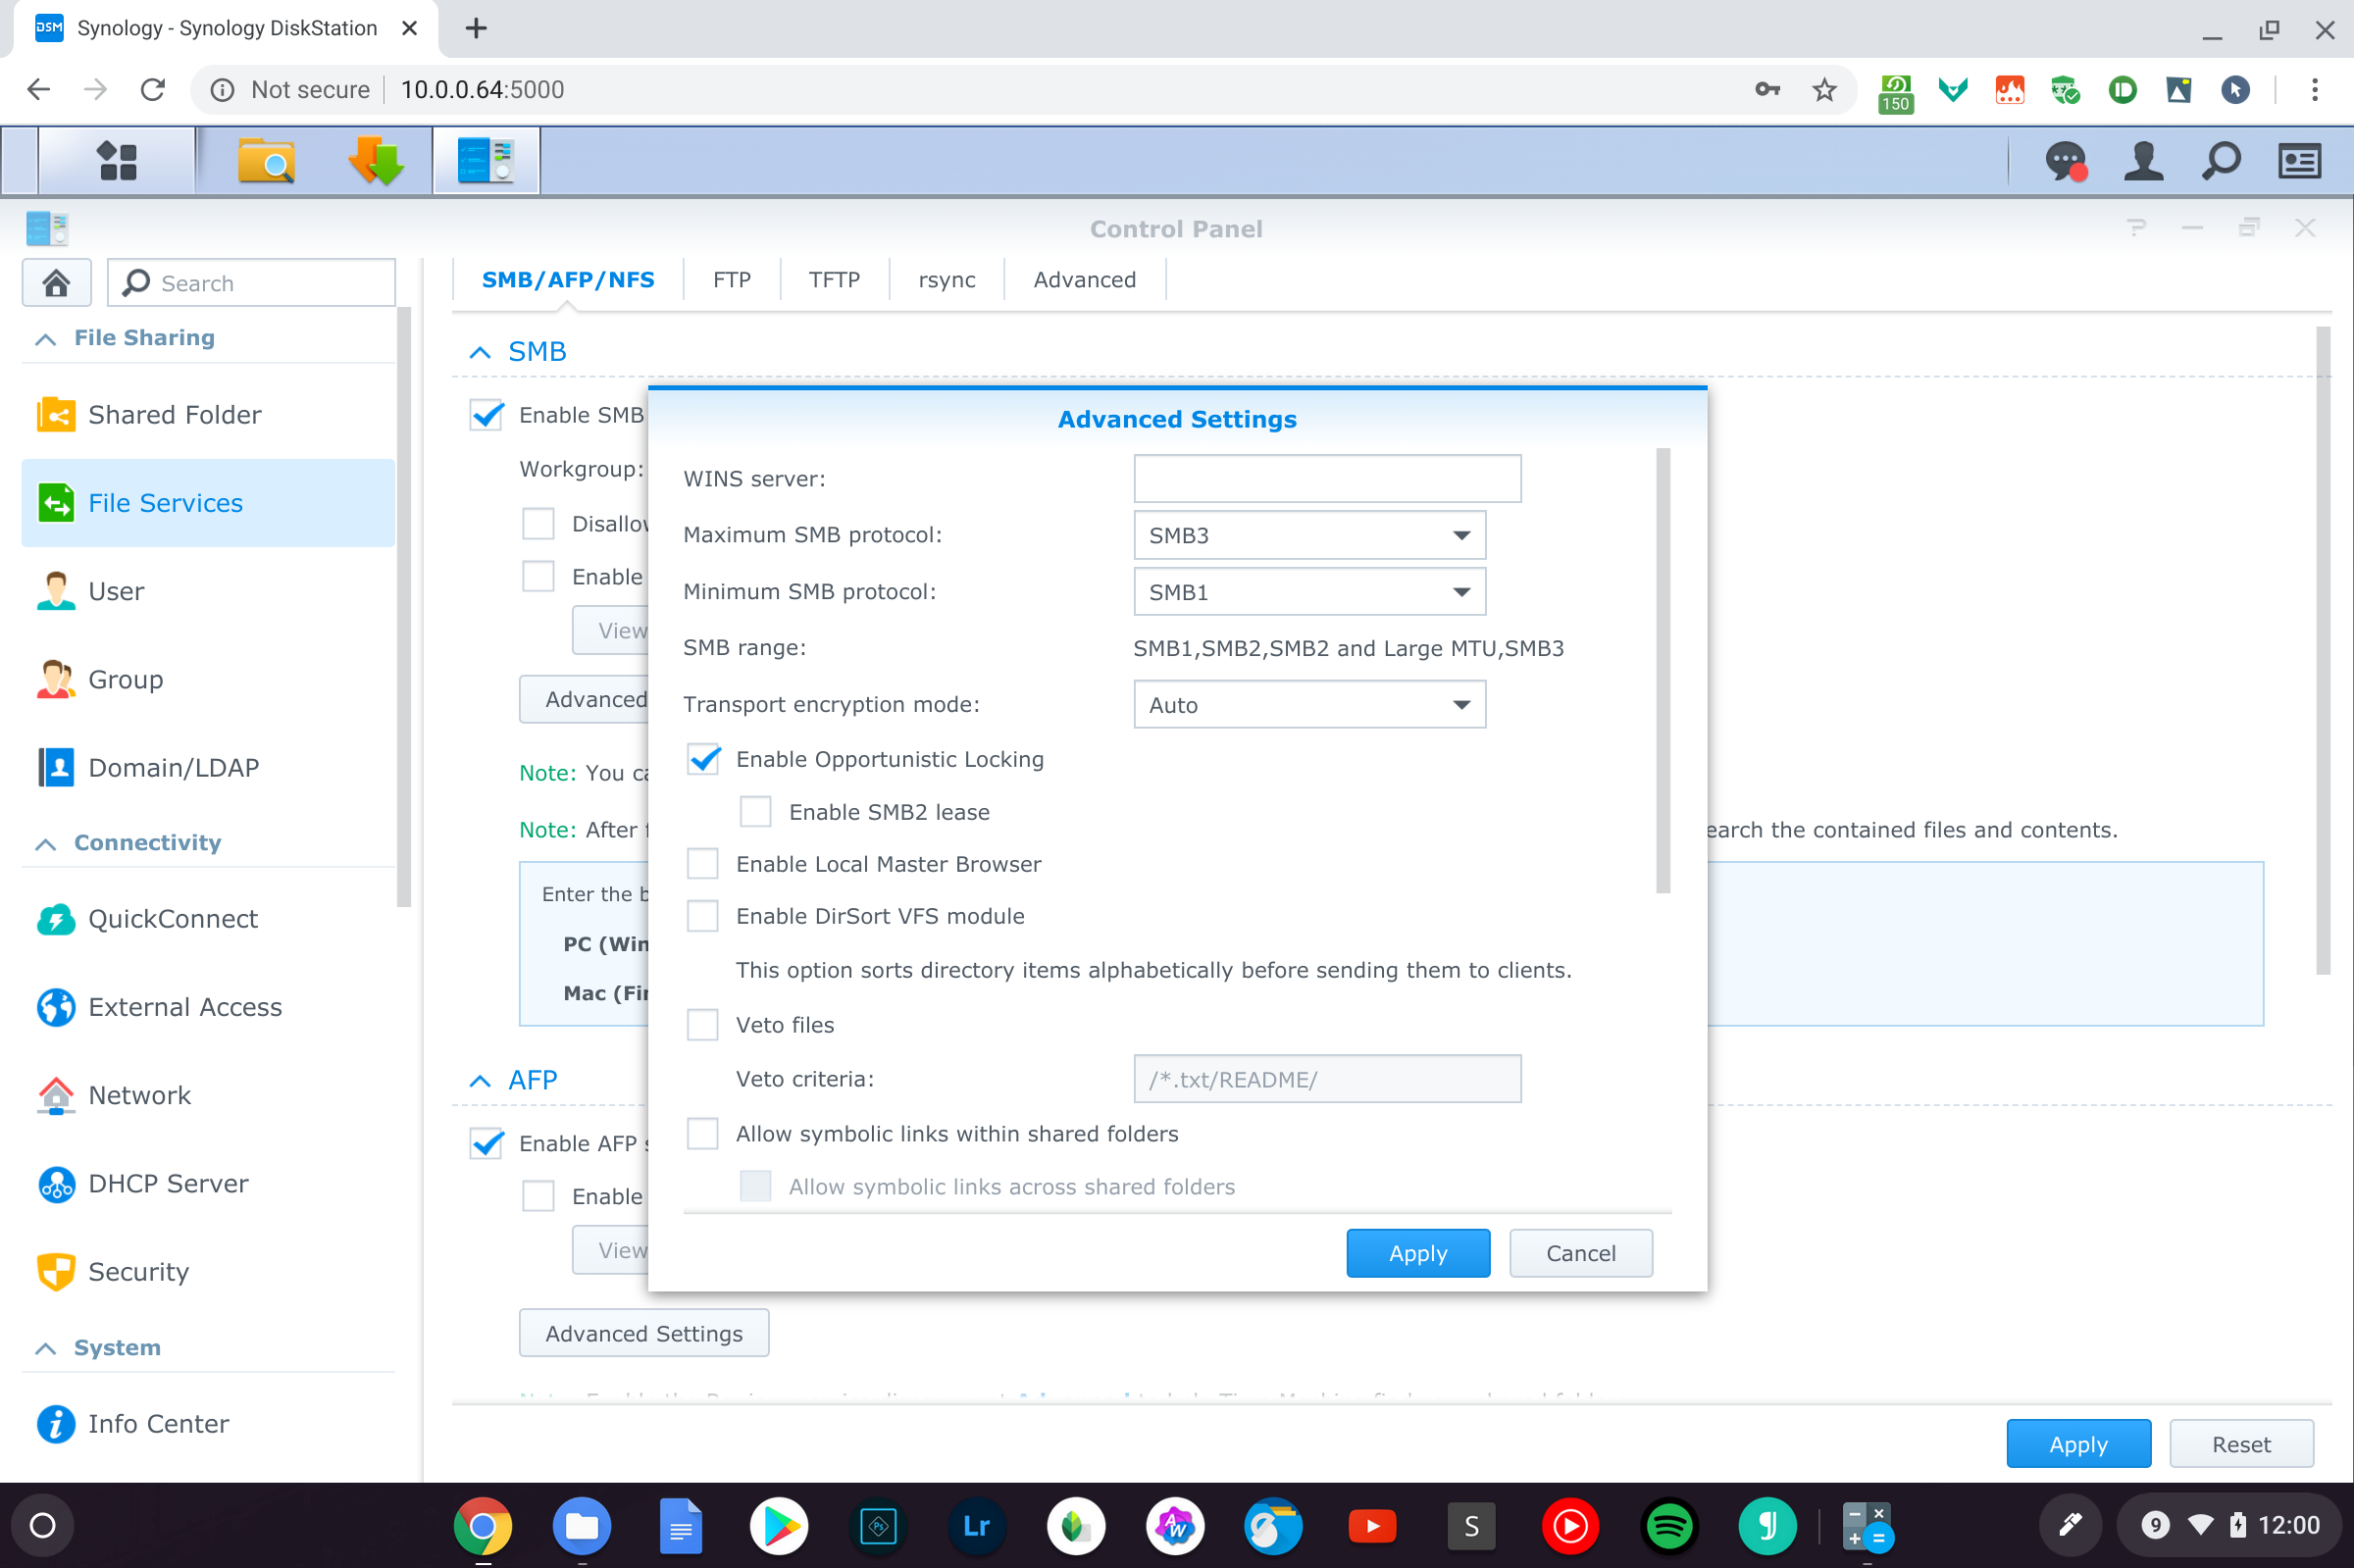
Task: Switch to the rsync tab
Action: [x=946, y=280]
